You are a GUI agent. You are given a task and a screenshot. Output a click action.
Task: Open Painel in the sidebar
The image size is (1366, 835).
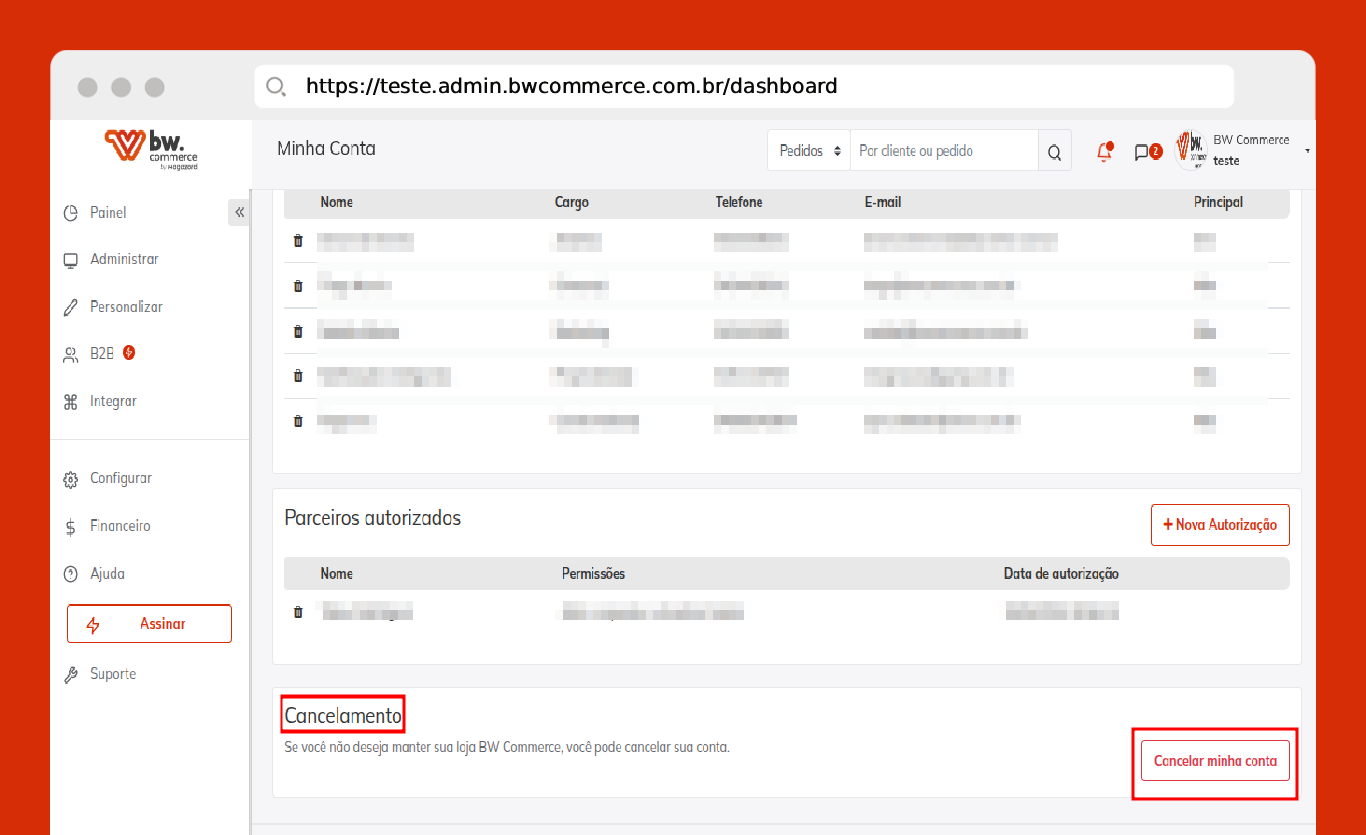[x=108, y=213]
